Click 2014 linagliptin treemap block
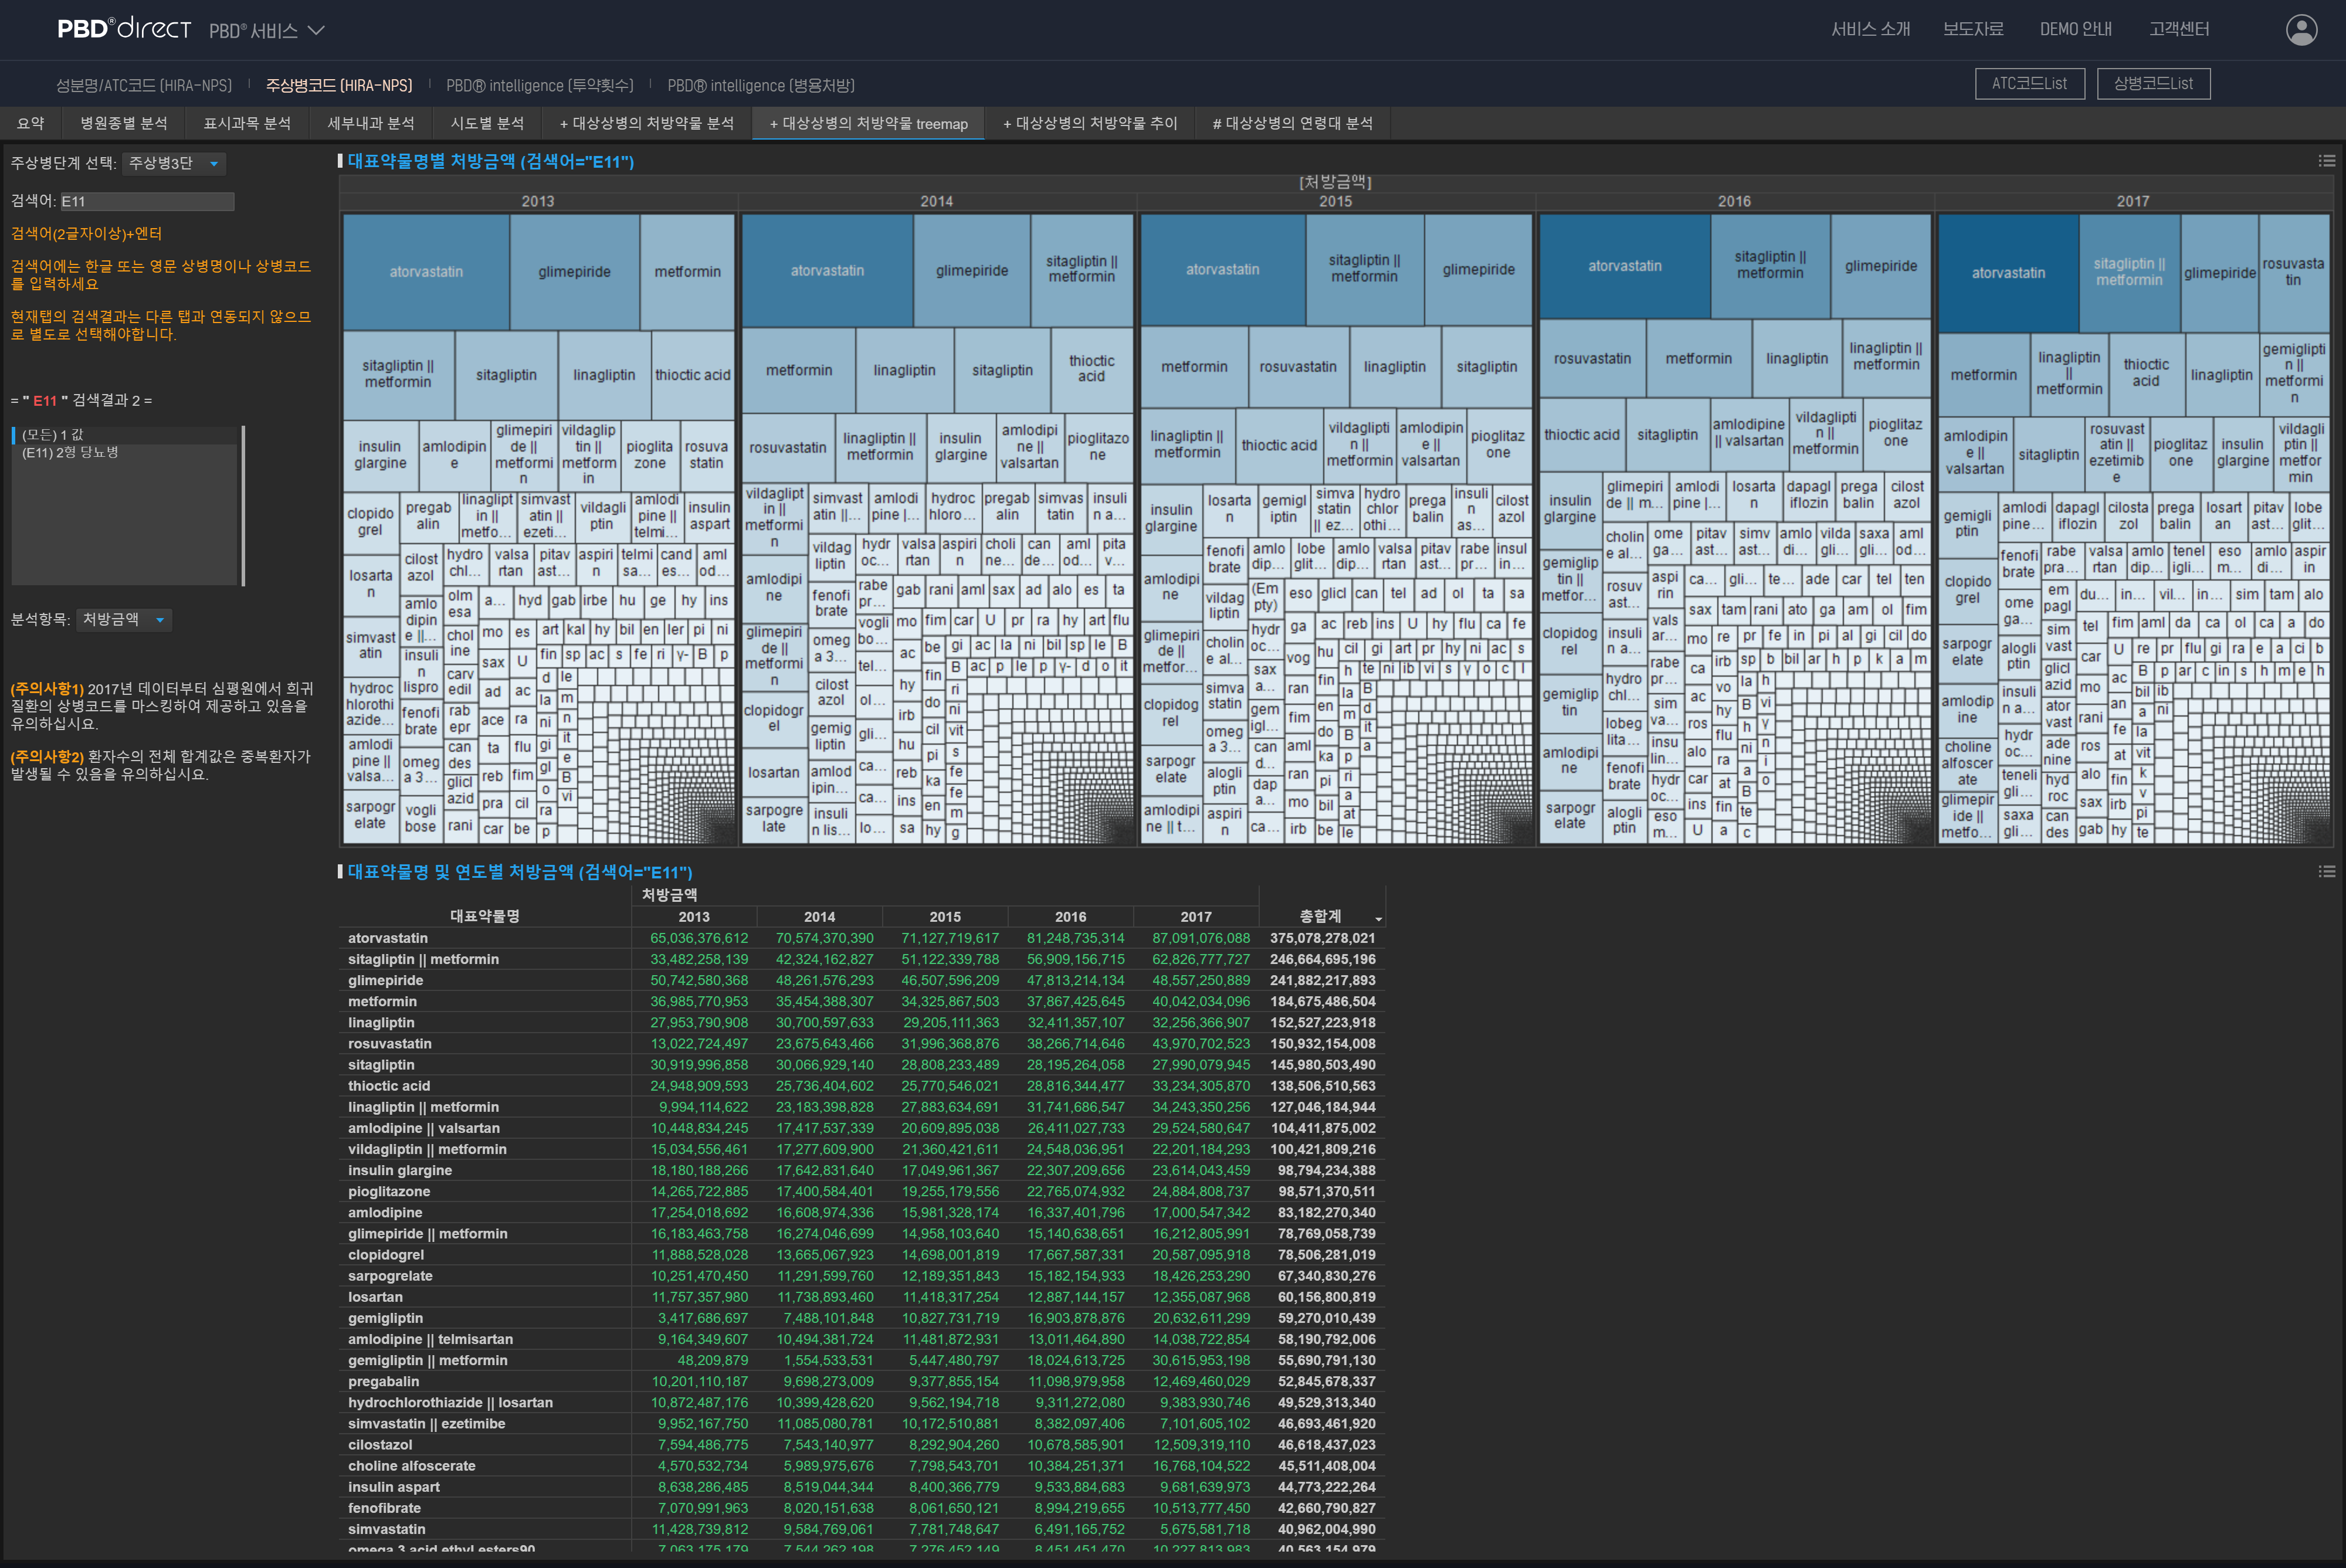Viewport: 2346px width, 1568px height. pyautogui.click(x=904, y=370)
